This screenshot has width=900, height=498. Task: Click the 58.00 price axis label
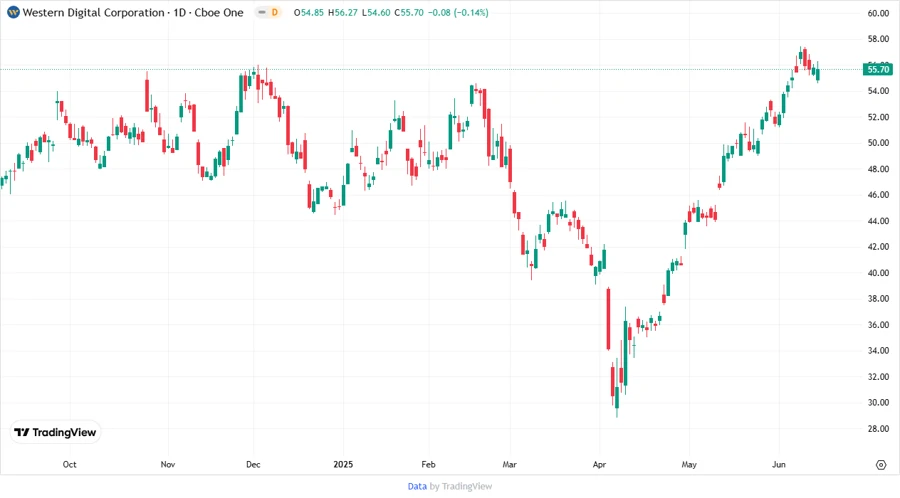click(x=878, y=39)
